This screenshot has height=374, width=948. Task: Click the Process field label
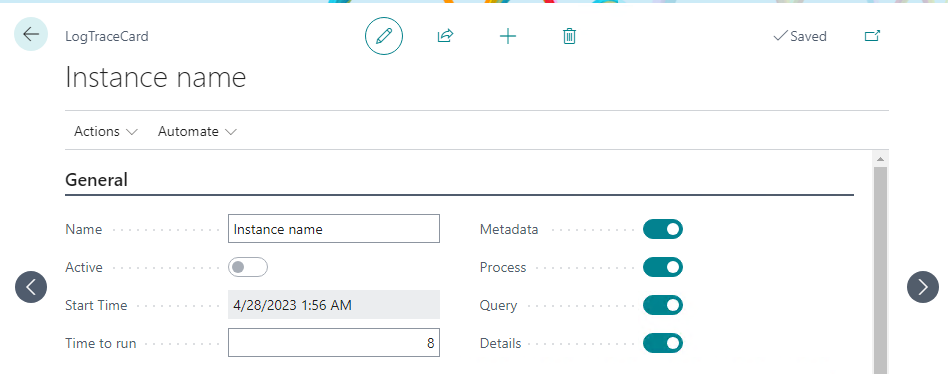pyautogui.click(x=503, y=267)
